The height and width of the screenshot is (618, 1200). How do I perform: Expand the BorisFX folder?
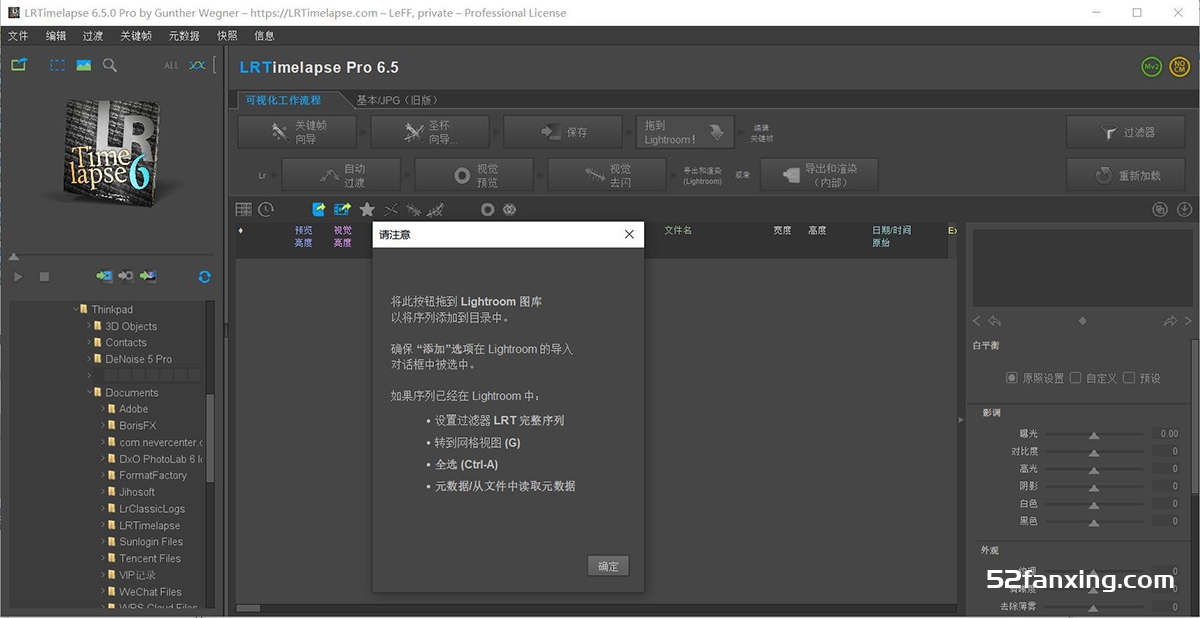104,426
